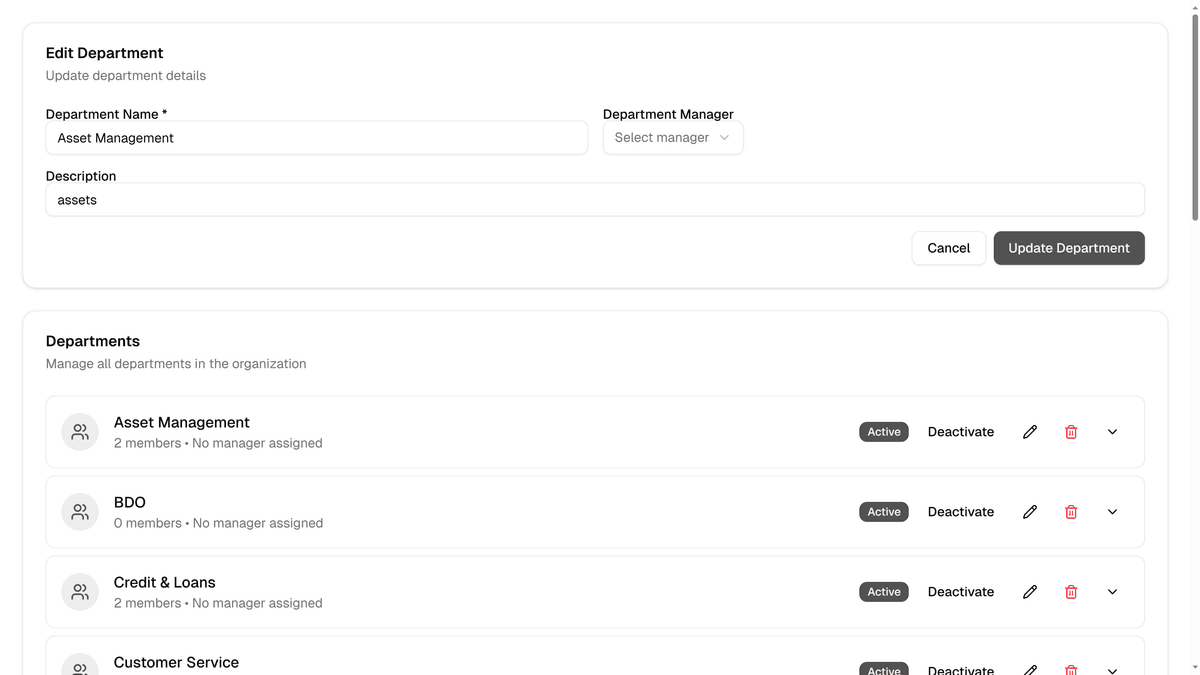Screen dimensions: 1200x675
Task: Click the Credit & Loans people icon
Action: (x=80, y=592)
